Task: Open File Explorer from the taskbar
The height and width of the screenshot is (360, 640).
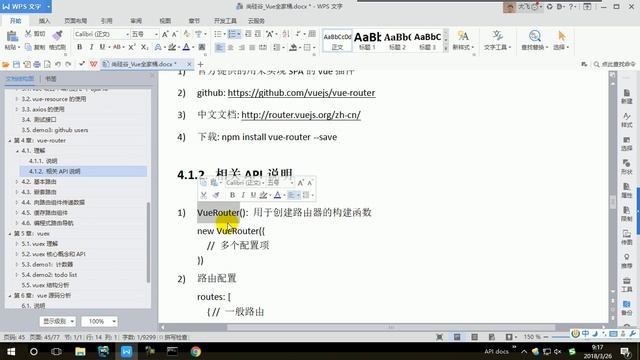Action: (x=80, y=351)
